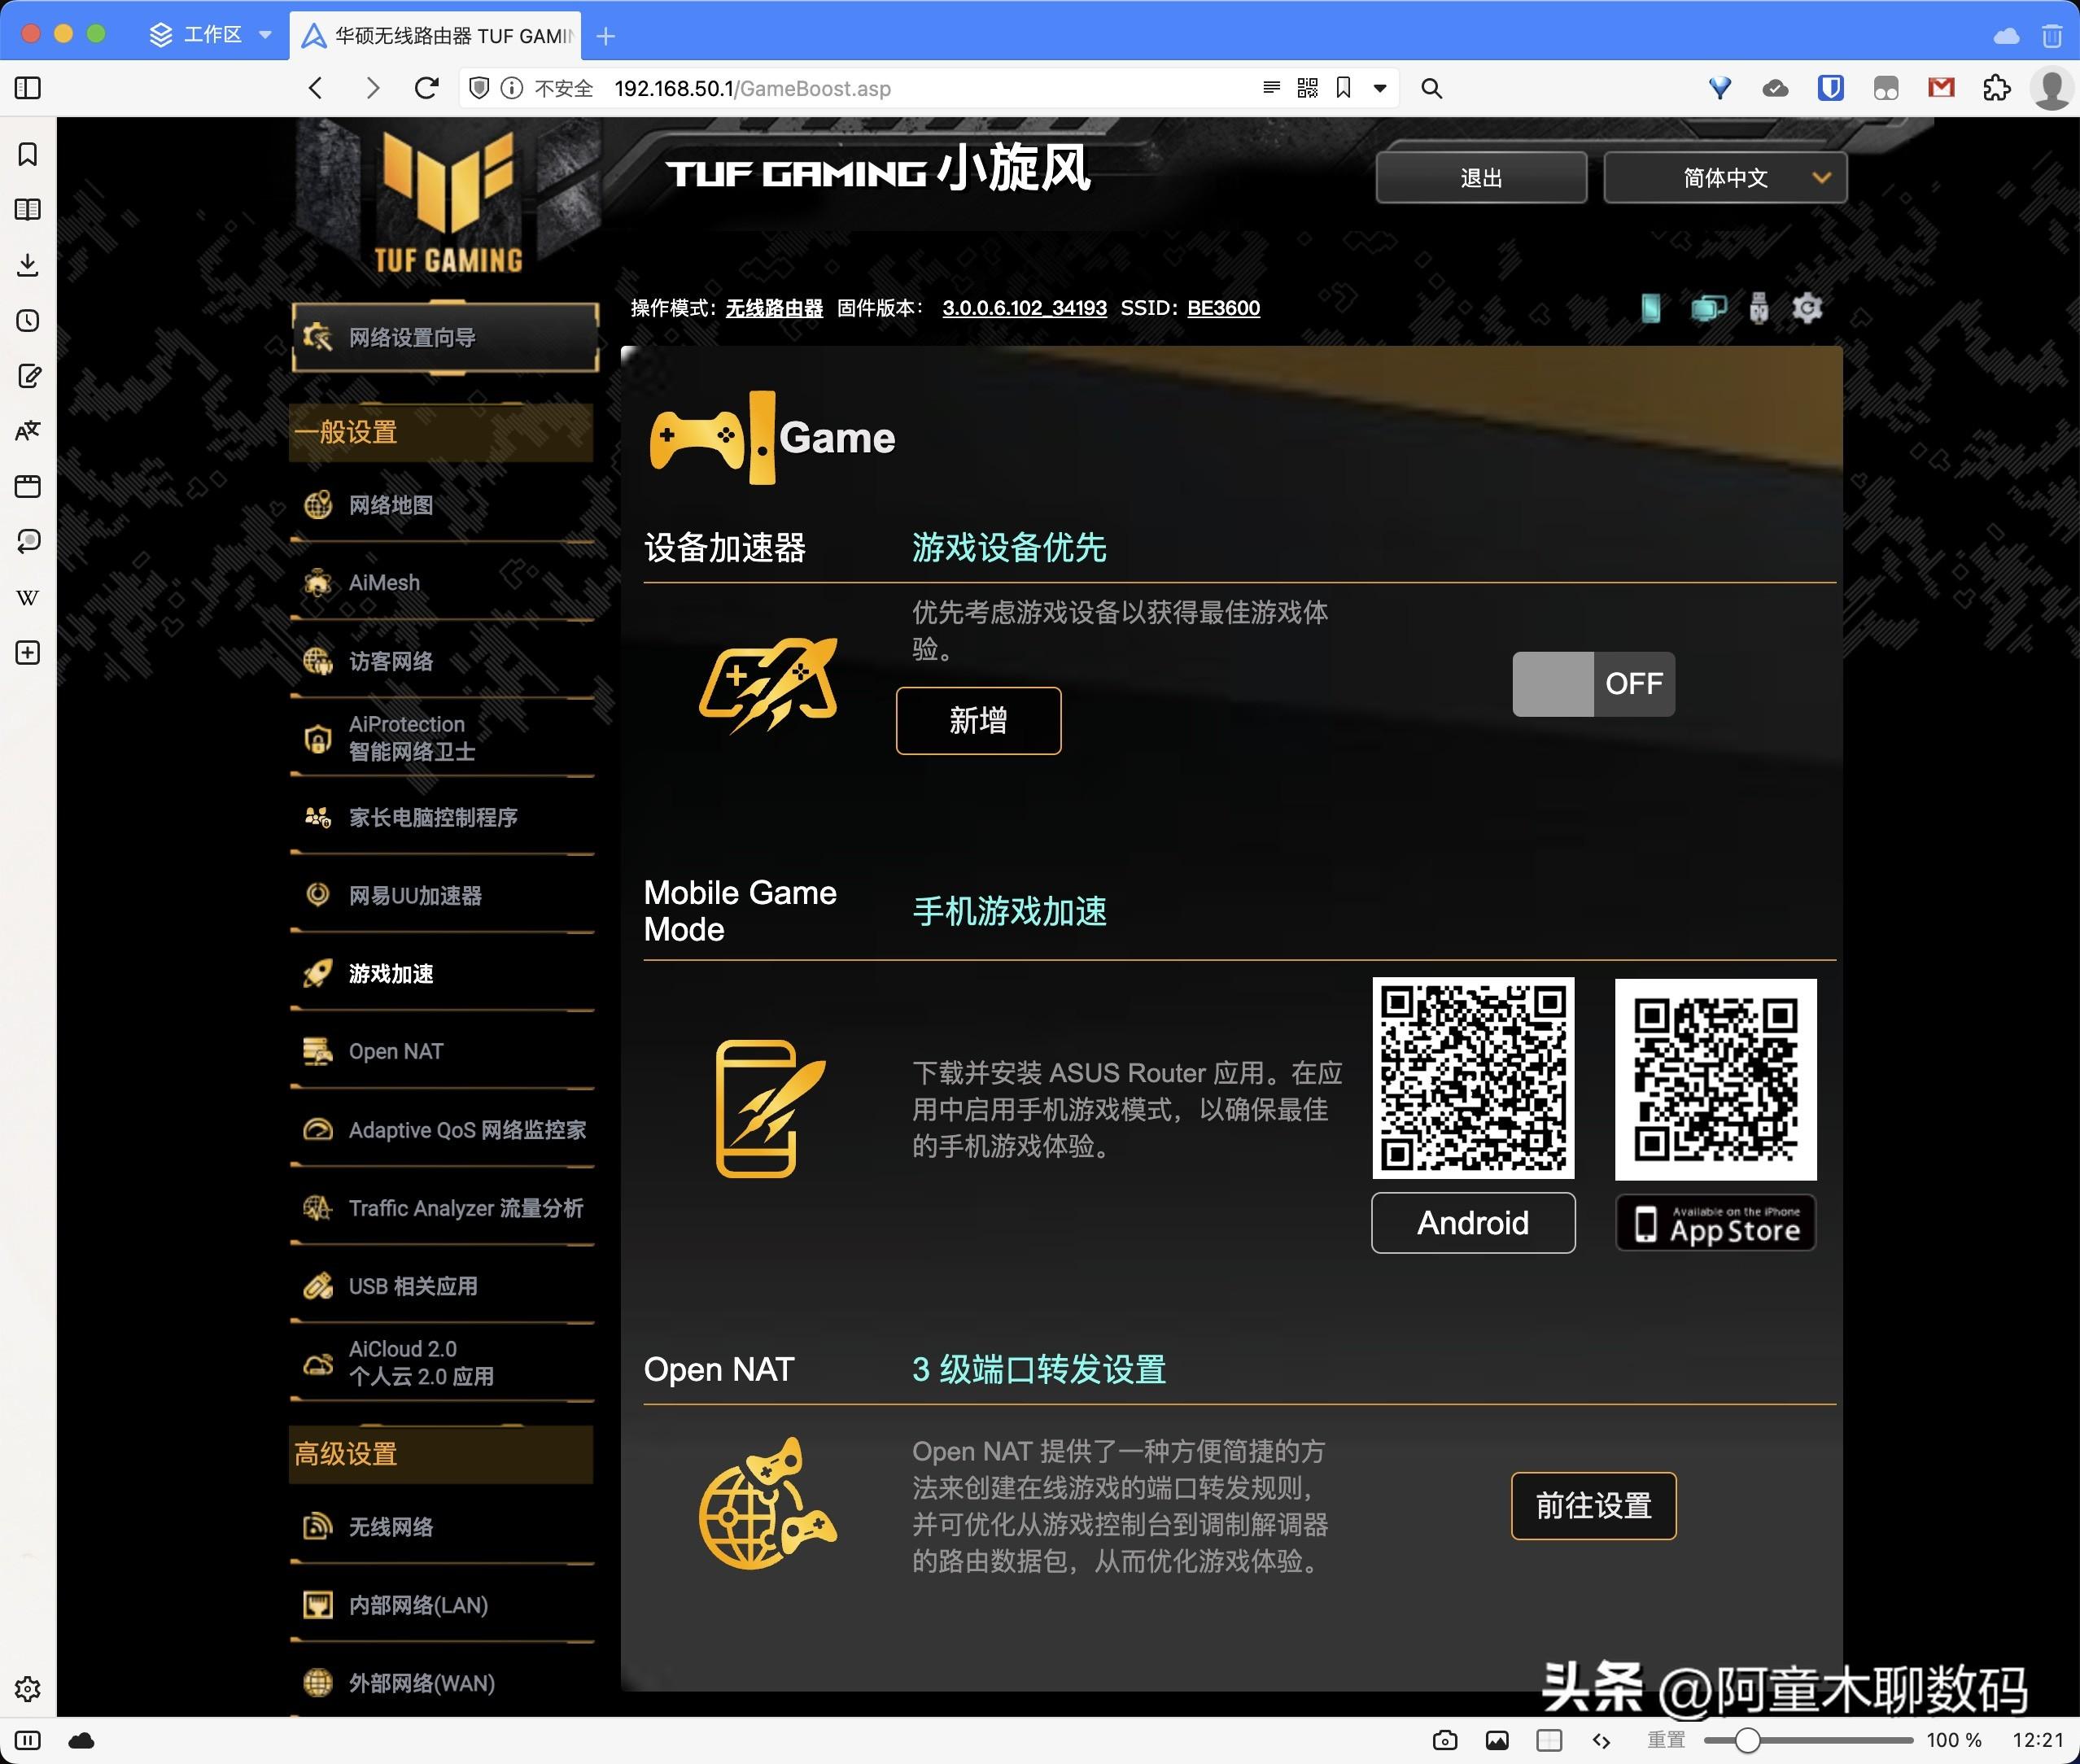Open the 工作区 workspace dropdown
This screenshot has width=2080, height=1764.
coord(211,35)
